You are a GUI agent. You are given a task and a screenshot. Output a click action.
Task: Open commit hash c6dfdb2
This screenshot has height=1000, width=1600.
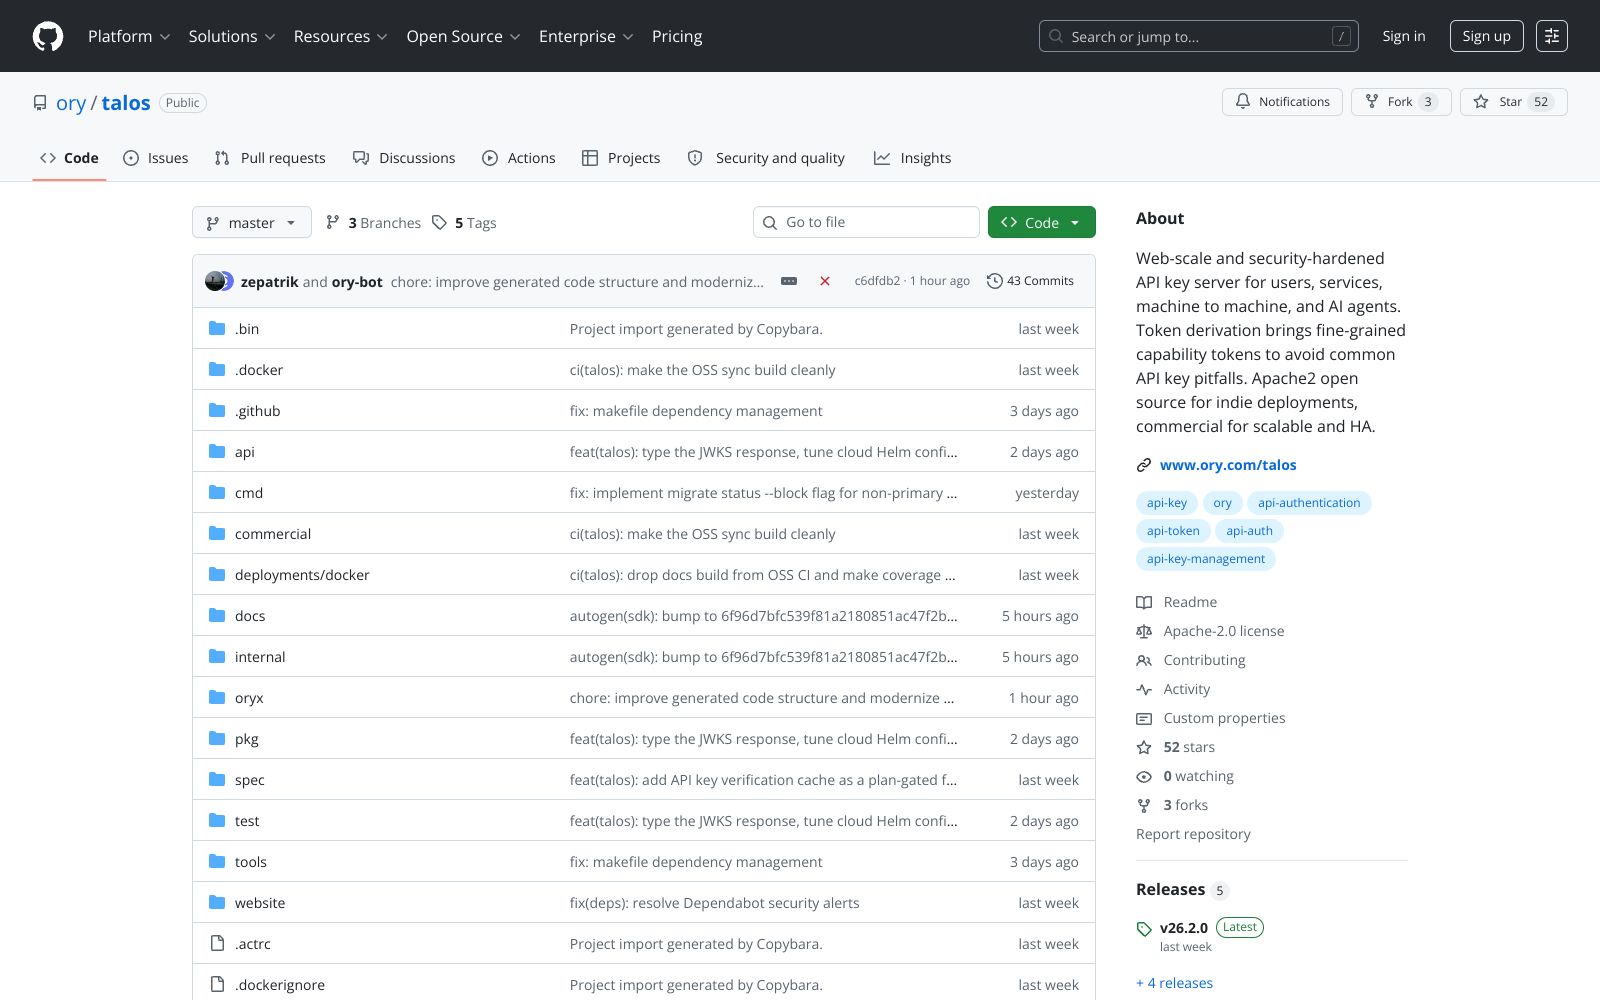point(877,281)
